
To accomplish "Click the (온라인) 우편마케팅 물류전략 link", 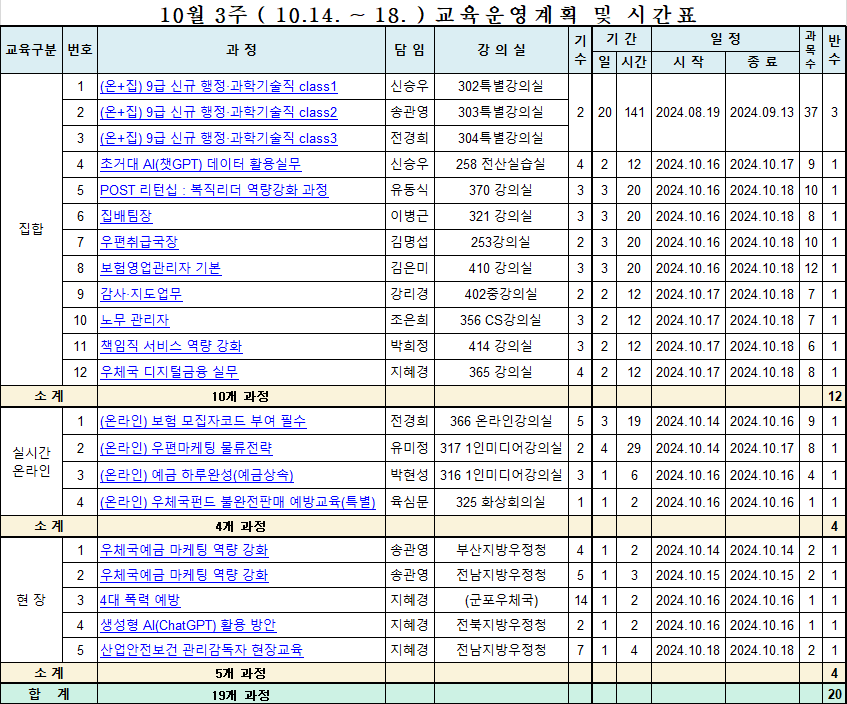I will (186, 448).
